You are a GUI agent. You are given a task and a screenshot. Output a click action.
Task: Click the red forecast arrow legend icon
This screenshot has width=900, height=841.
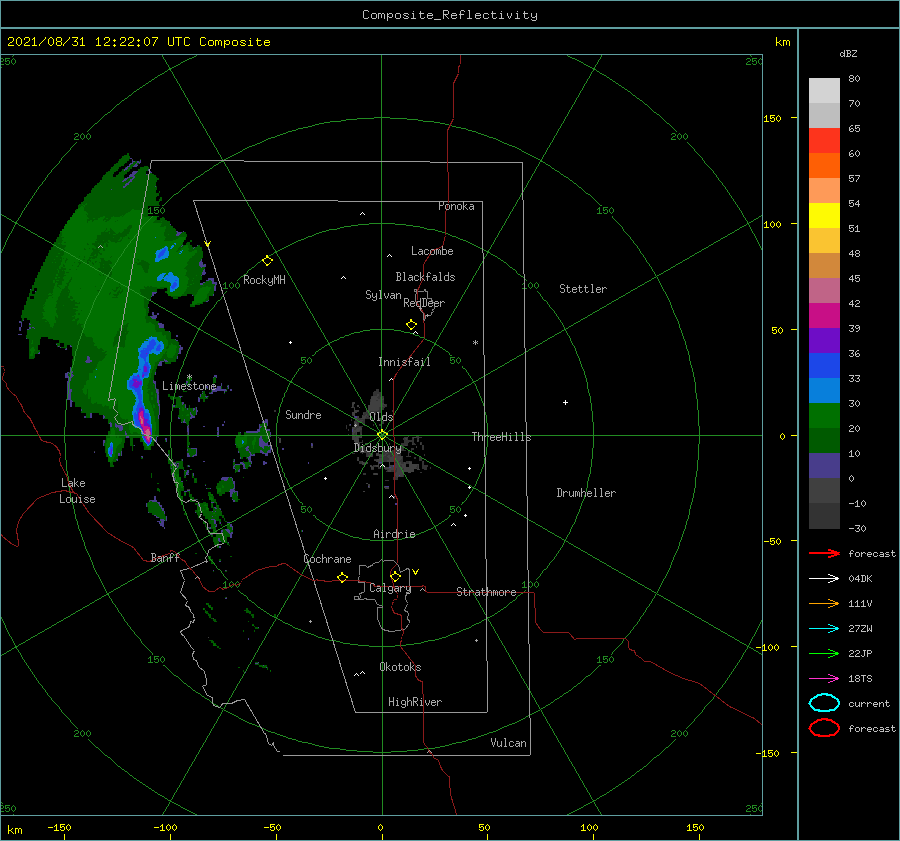click(x=824, y=553)
